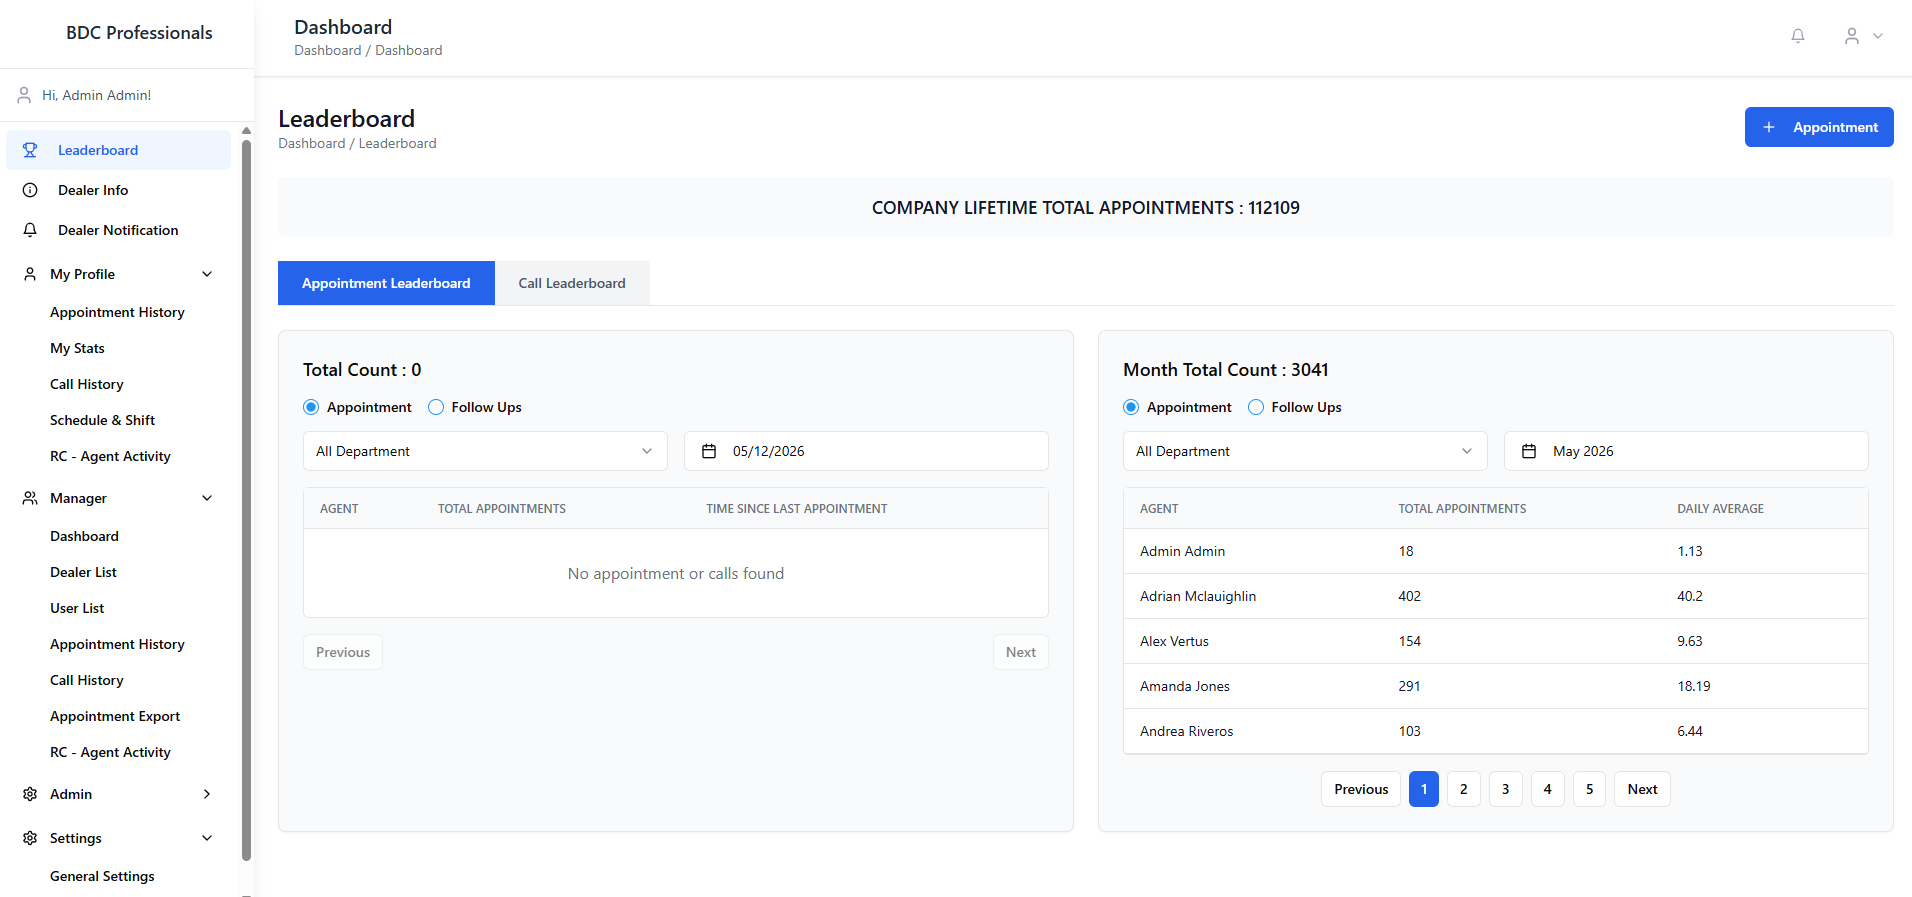This screenshot has width=1912, height=897.
Task: Click the Amanda Jones row
Action: tap(1496, 686)
